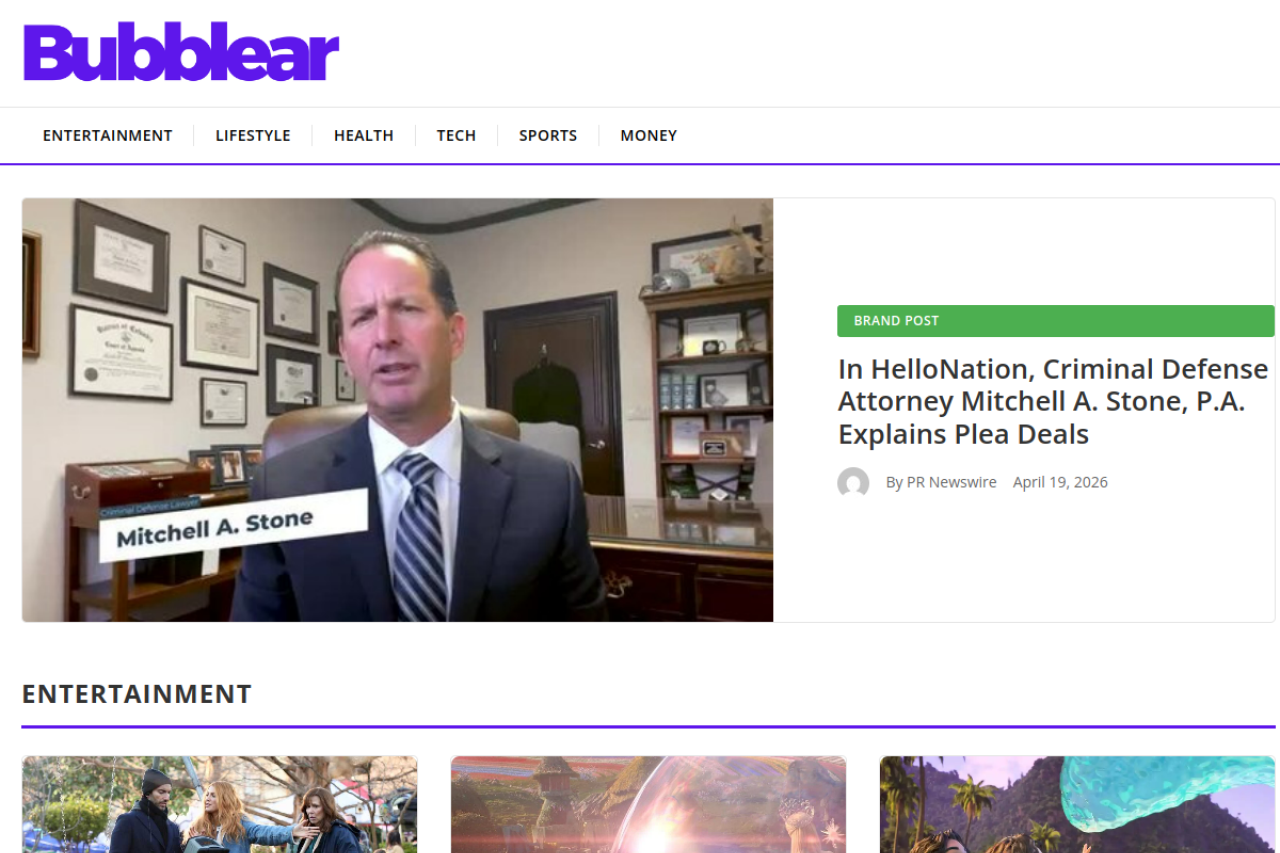Click the April 19, 2026 date
1280x853 pixels.
1060,482
